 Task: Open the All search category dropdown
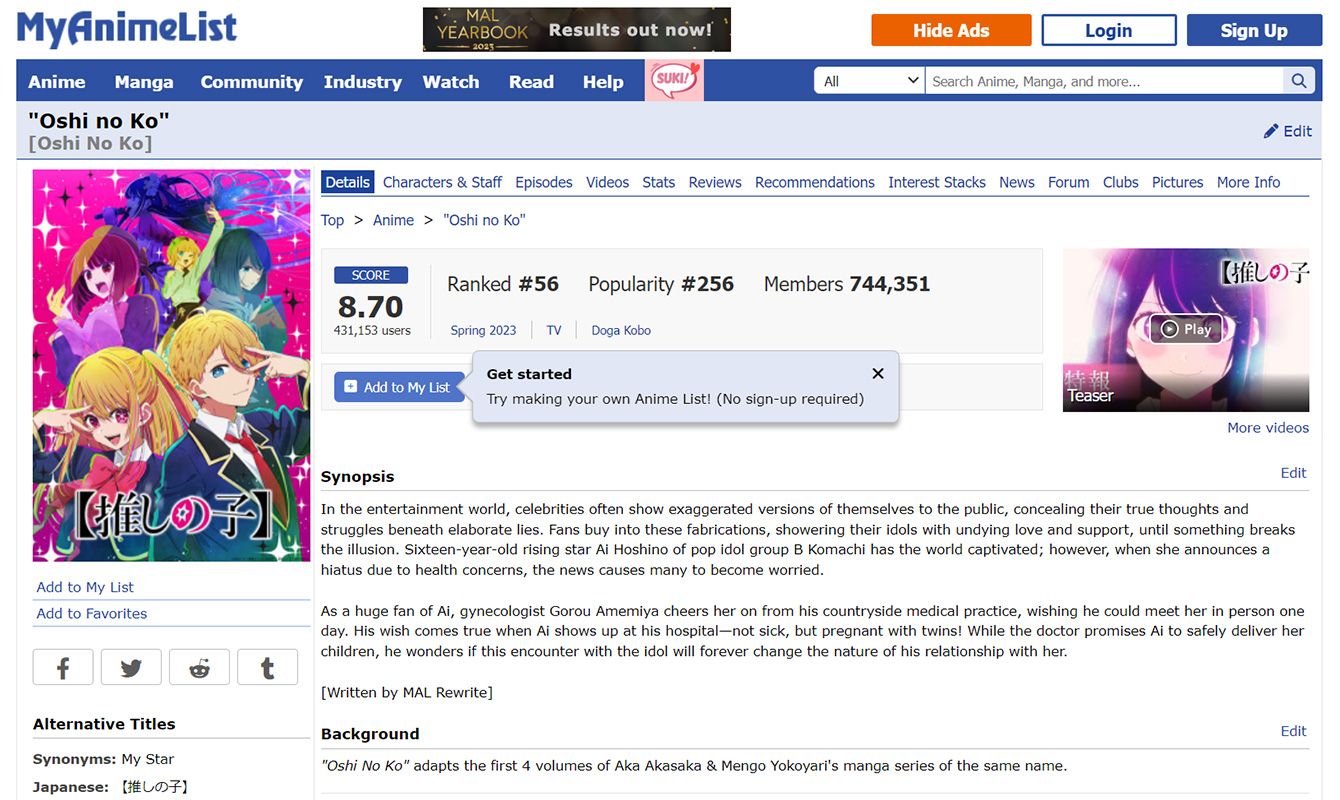coord(870,81)
